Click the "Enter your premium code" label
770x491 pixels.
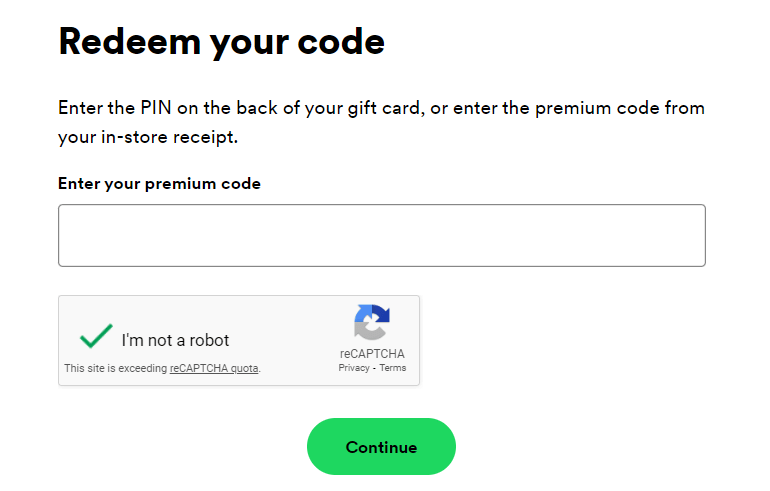pyautogui.click(x=159, y=184)
